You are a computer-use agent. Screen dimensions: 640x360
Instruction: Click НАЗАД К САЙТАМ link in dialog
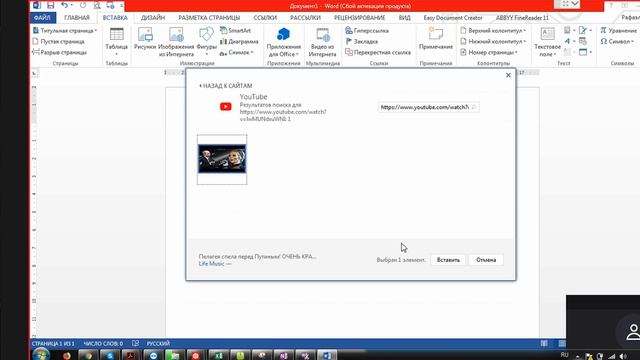(226, 86)
